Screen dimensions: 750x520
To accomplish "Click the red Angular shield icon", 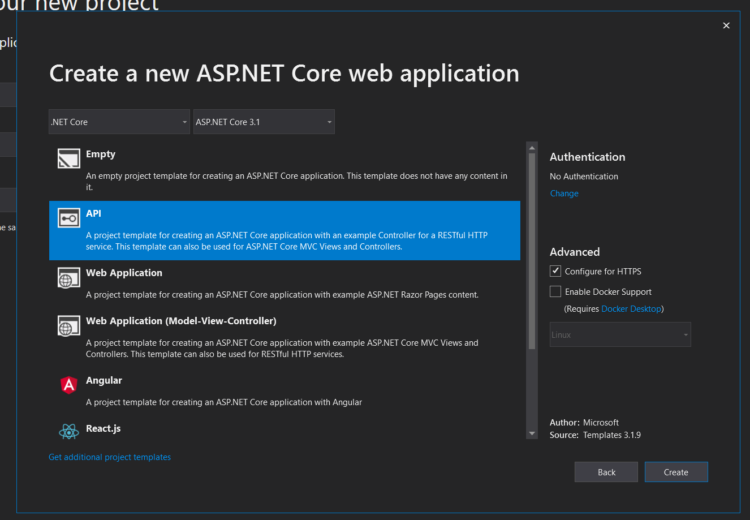I will point(69,385).
